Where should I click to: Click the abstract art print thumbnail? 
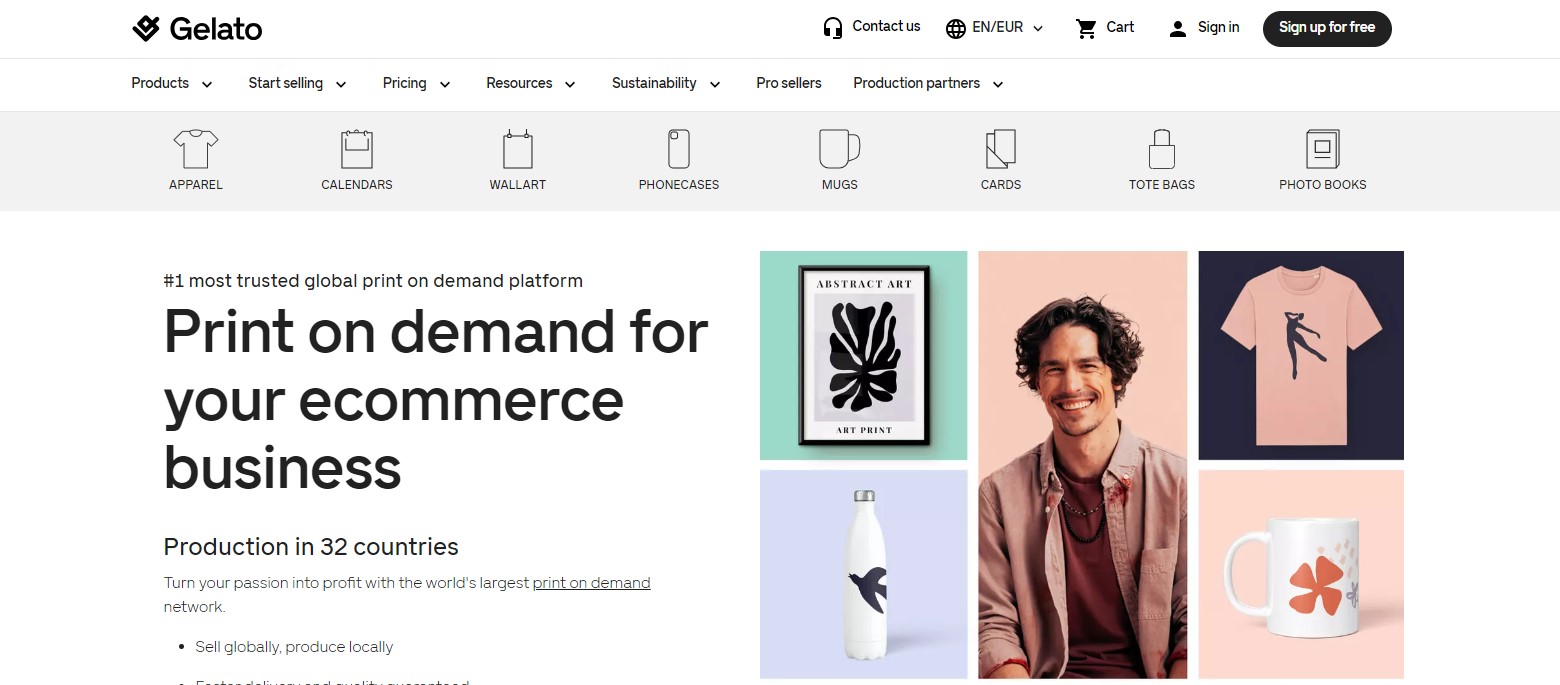tap(864, 355)
